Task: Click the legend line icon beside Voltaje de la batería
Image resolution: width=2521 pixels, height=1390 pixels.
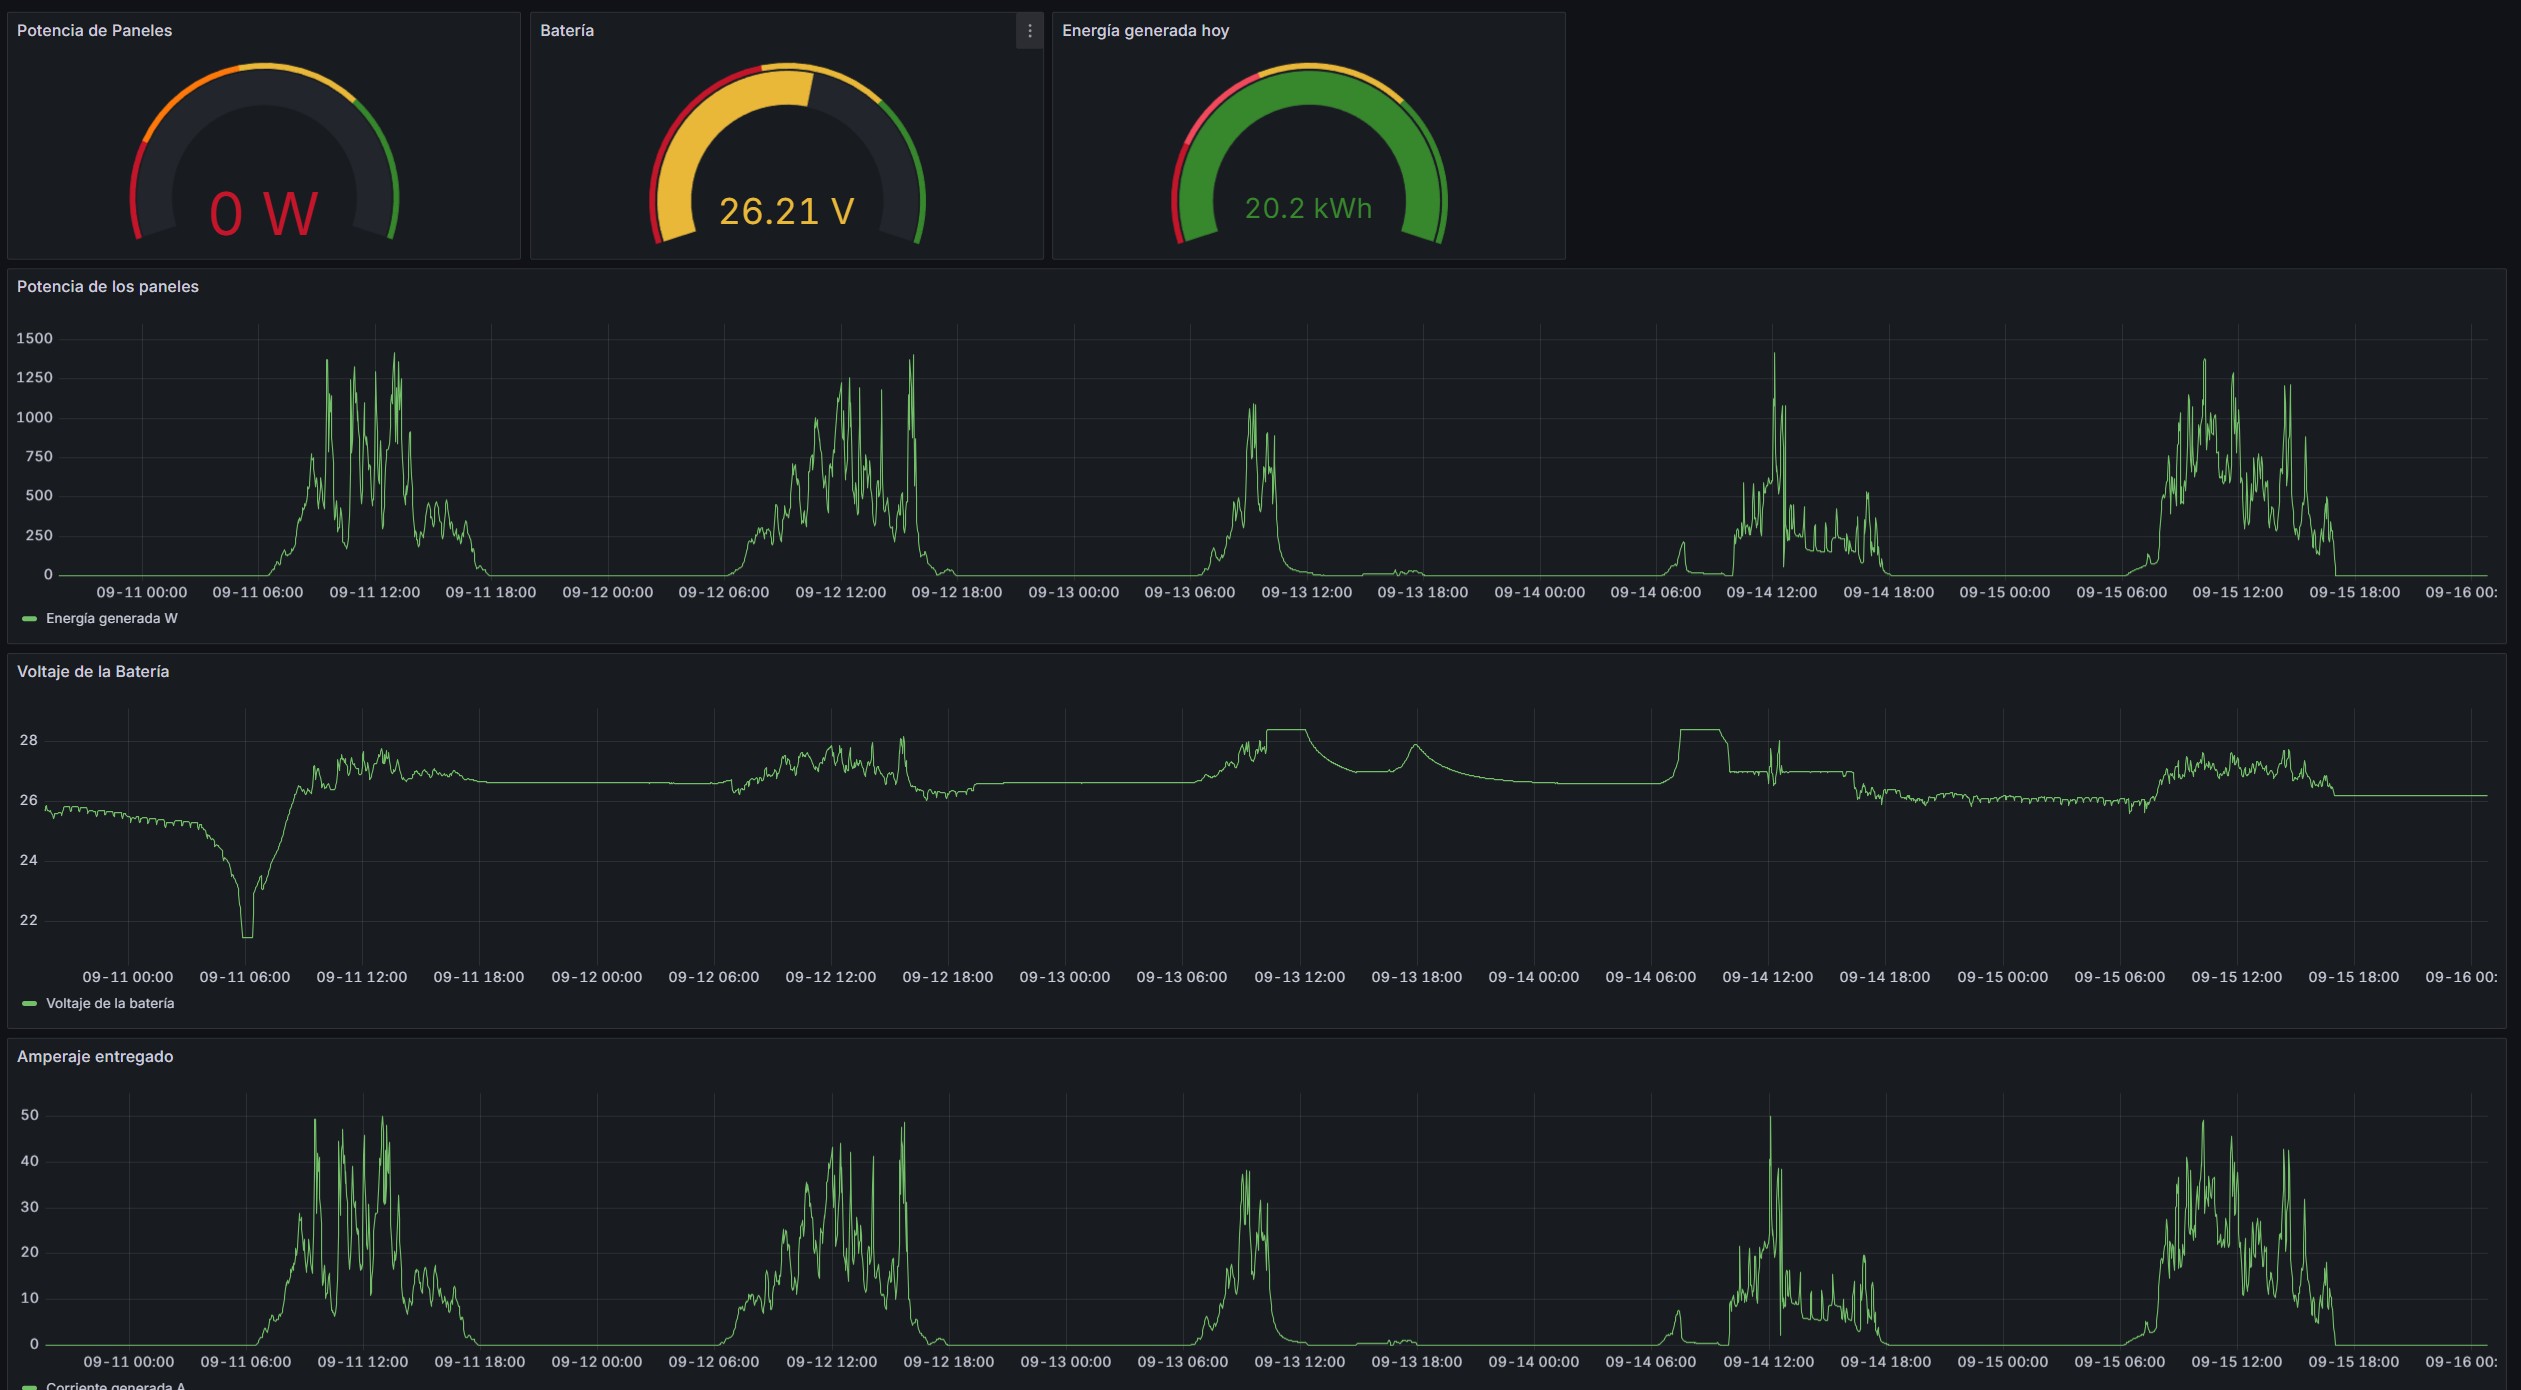Action: [x=30, y=1003]
